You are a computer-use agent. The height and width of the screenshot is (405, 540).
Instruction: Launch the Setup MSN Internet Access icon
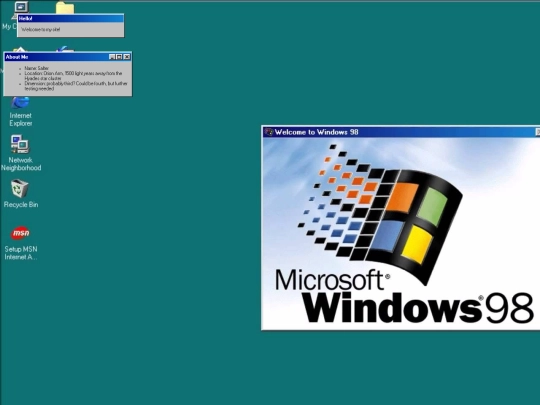point(20,233)
